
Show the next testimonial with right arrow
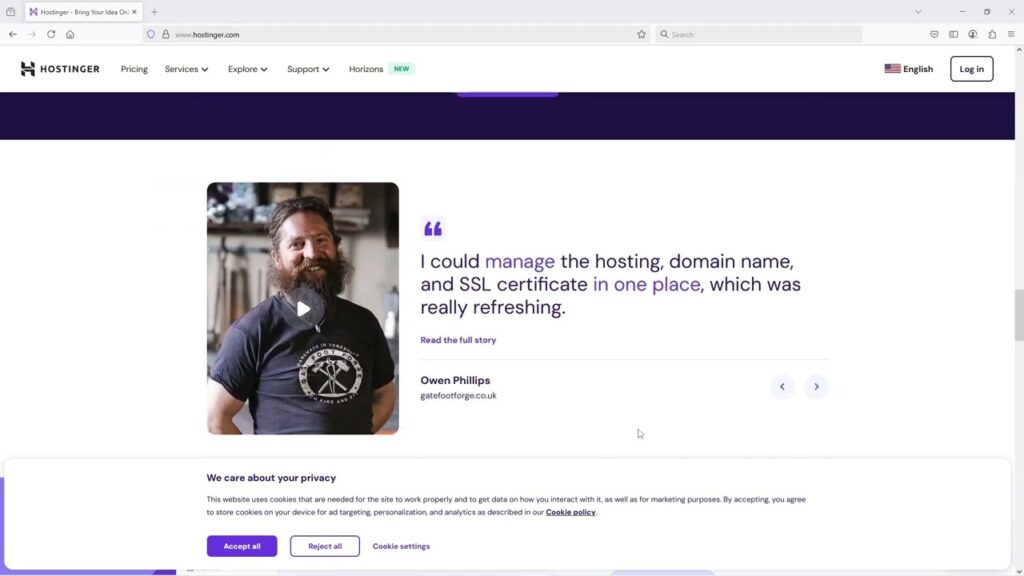[816, 387]
